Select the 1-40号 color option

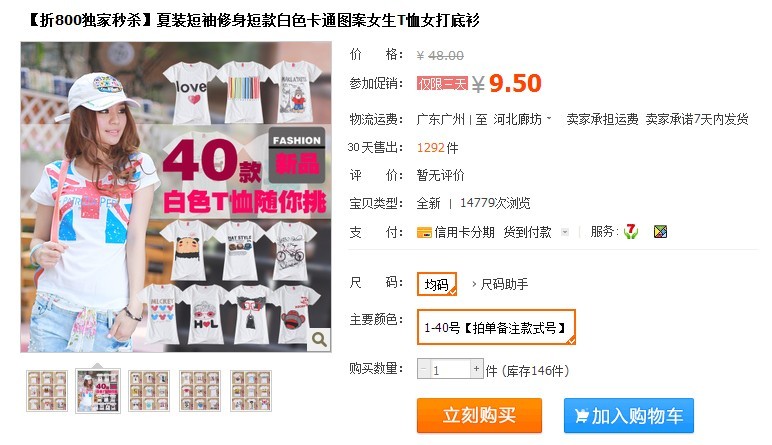click(x=496, y=327)
